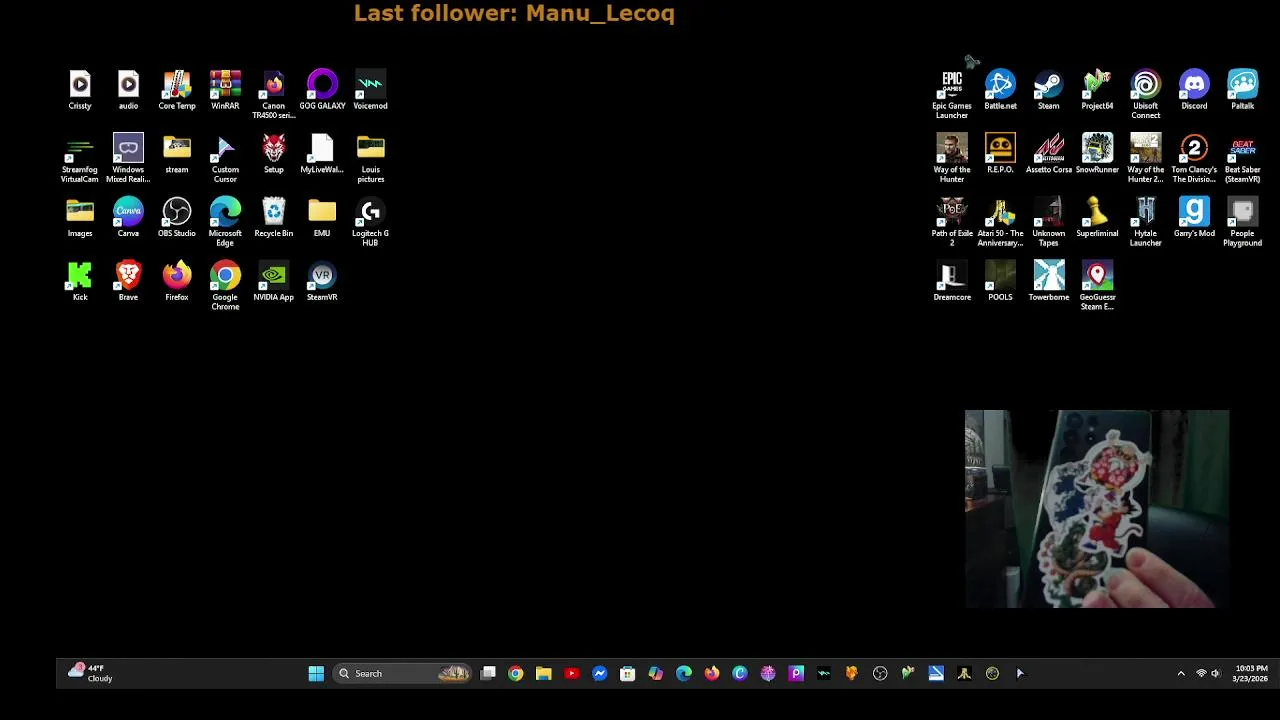
Task: Select the Tom Clancy's The Division icon
Action: (1194, 158)
